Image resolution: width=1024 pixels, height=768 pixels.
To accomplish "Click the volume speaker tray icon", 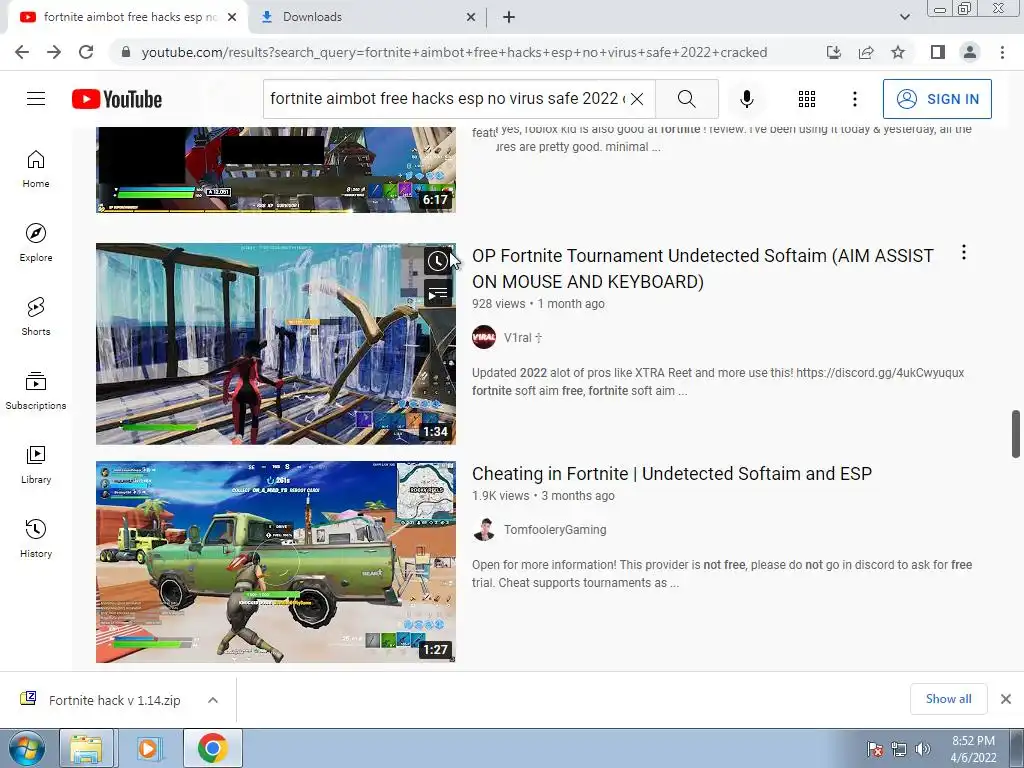I will click(923, 749).
